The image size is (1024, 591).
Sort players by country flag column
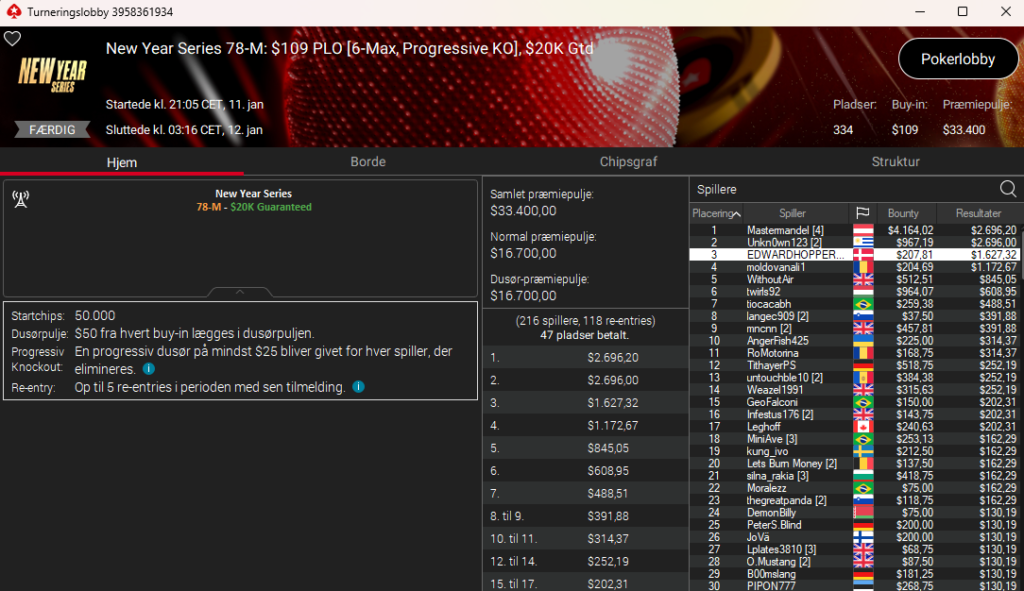pos(862,213)
